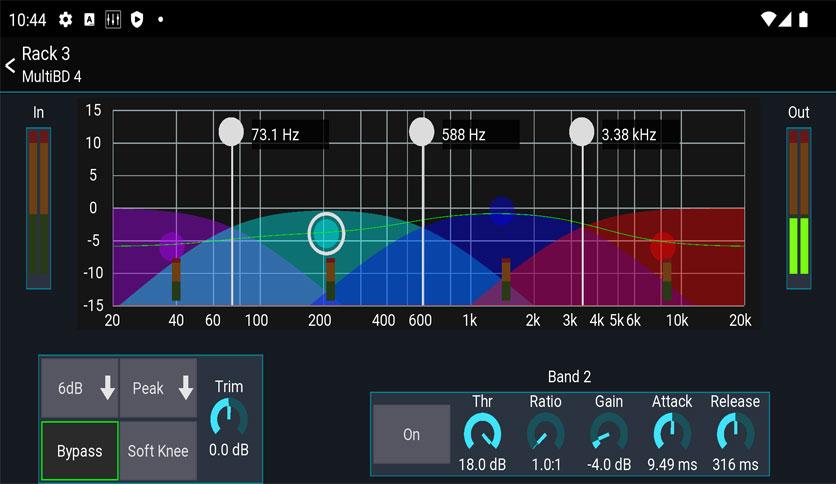The width and height of the screenshot is (836, 484).
Task: Tap the keyboard 'A' status bar icon
Action: pos(90,20)
